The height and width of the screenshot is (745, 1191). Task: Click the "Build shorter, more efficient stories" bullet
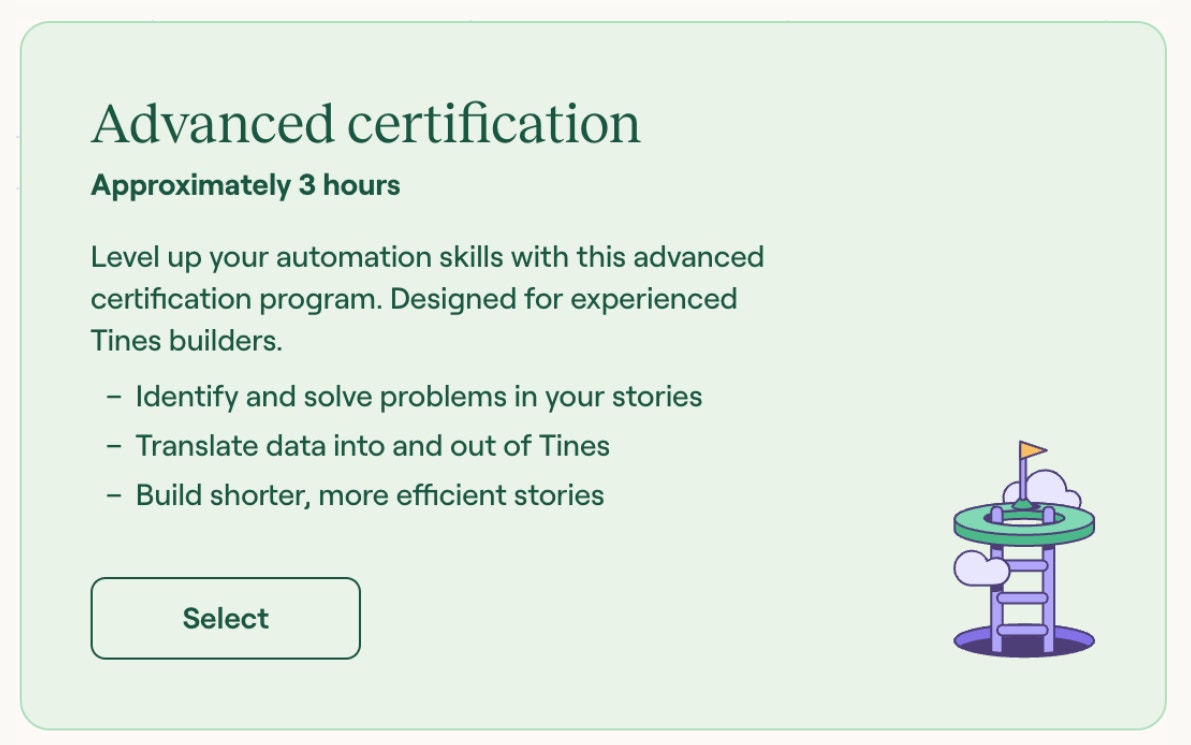369,495
